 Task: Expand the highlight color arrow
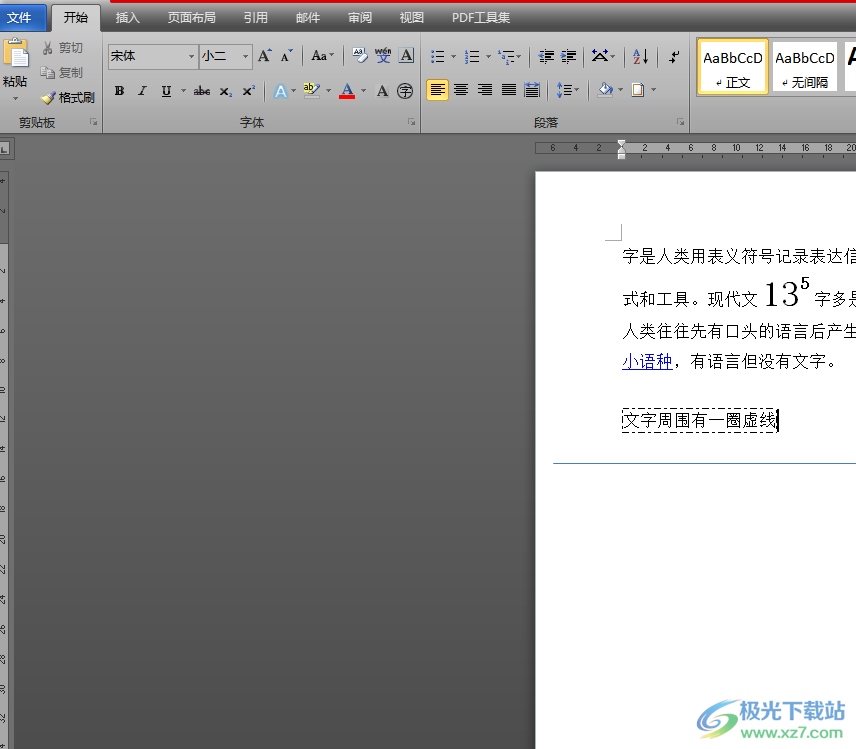click(x=328, y=91)
